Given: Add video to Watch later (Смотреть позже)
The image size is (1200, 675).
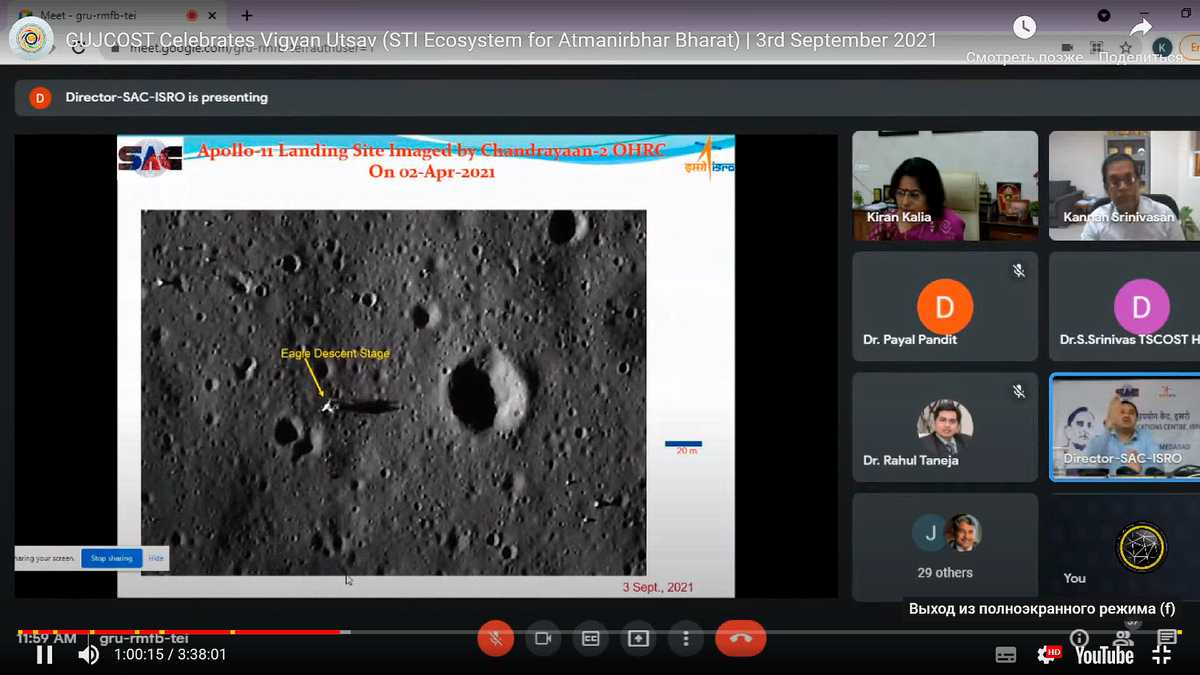Looking at the screenshot, I should pyautogui.click(x=1024, y=40).
